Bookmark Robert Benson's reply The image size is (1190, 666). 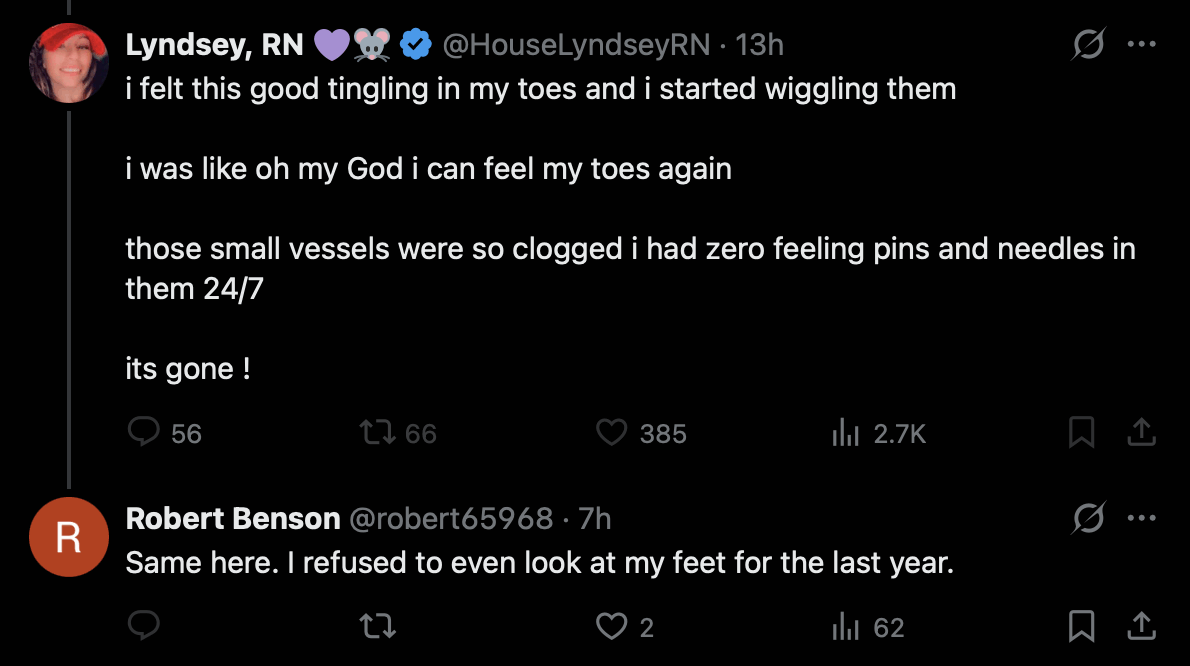point(1081,627)
